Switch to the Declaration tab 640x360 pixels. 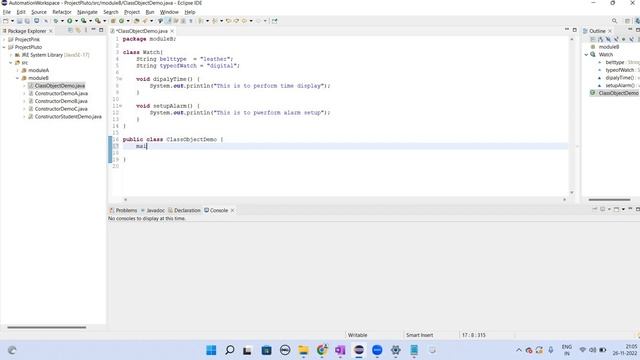click(184, 210)
